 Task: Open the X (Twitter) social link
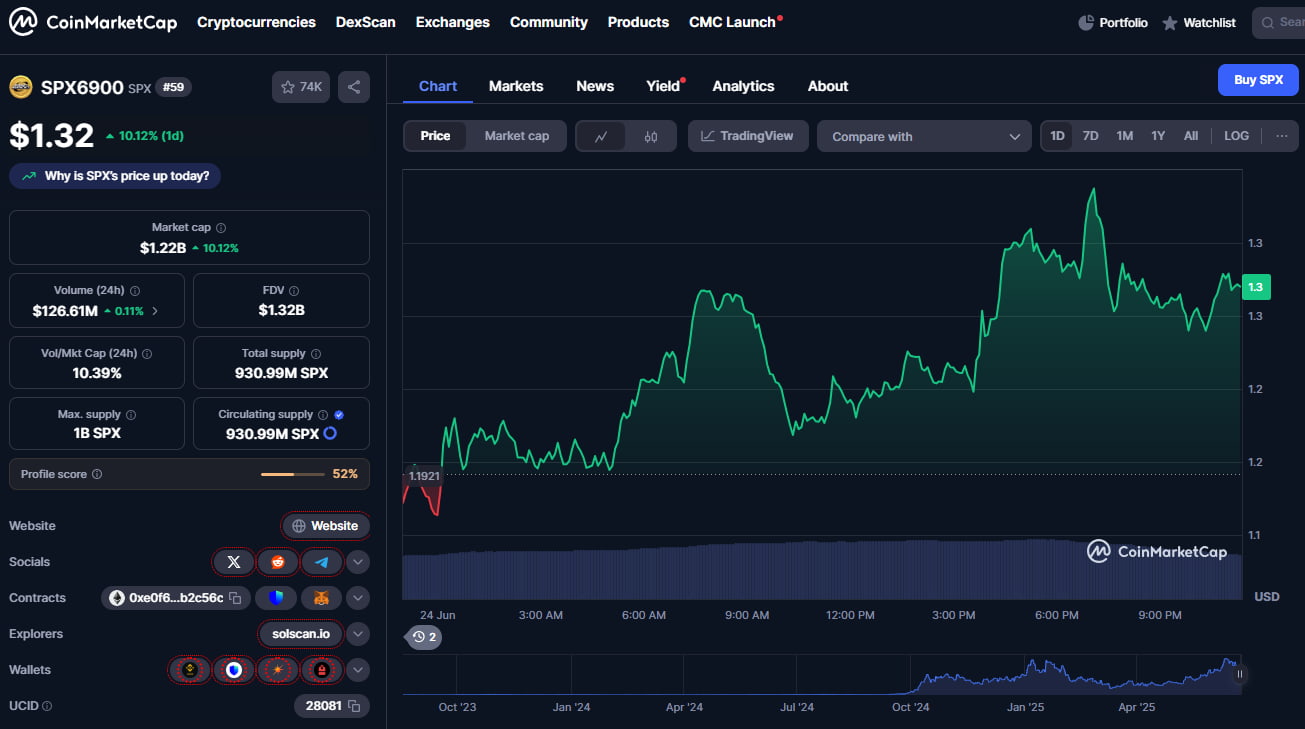tap(234, 562)
